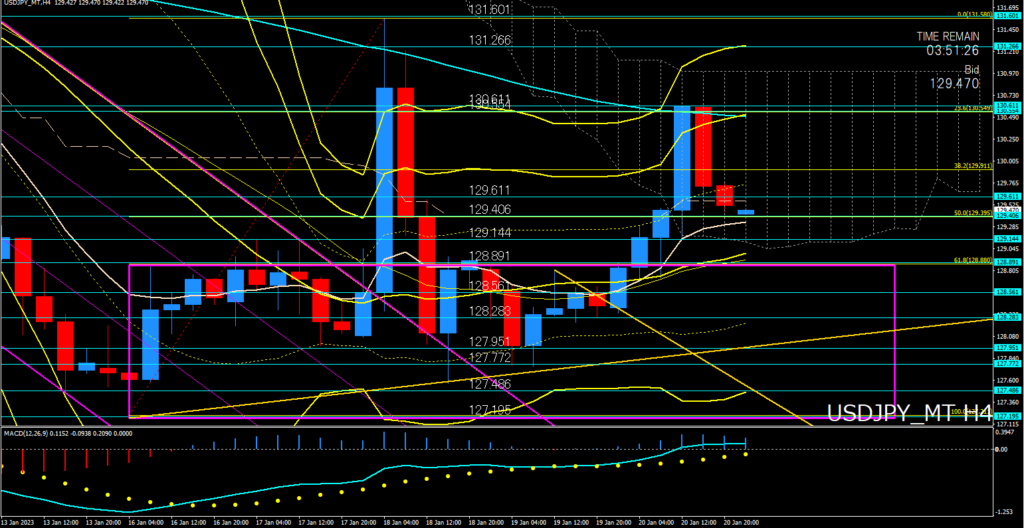The image size is (1024, 528).
Task: Click the 38.2(129.911) Fibonacci label
Action: 974,166
